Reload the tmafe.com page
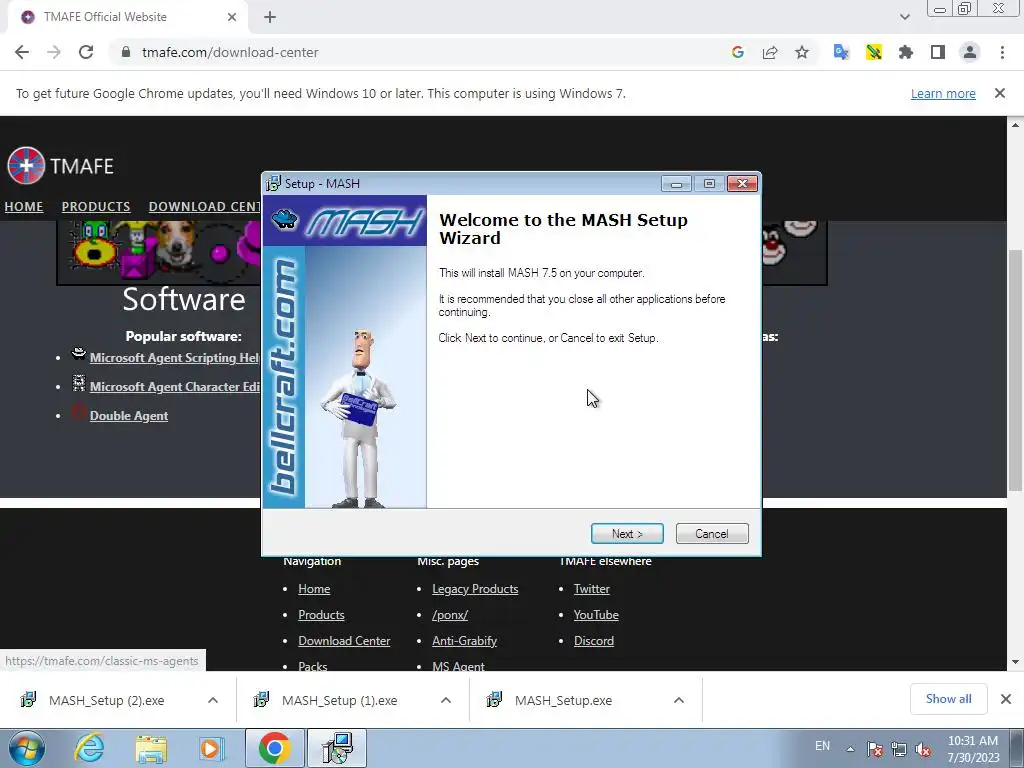1024x768 pixels. (86, 52)
